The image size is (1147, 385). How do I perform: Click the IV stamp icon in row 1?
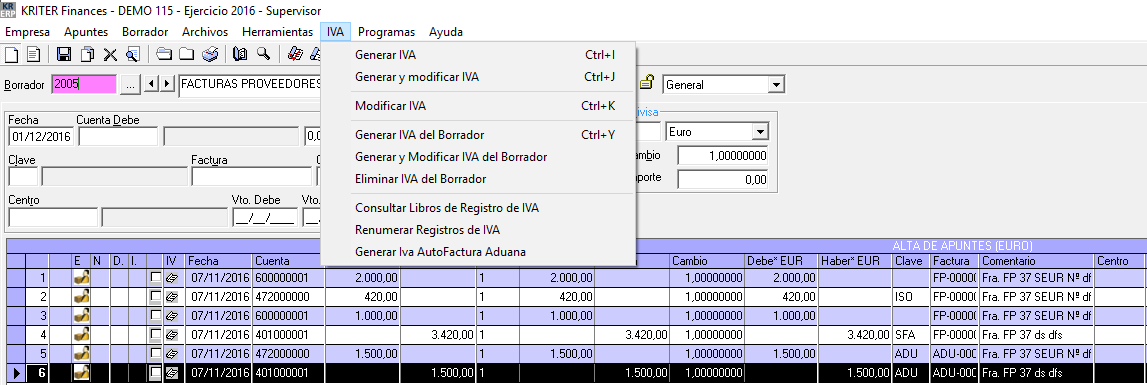pyautogui.click(x=171, y=279)
